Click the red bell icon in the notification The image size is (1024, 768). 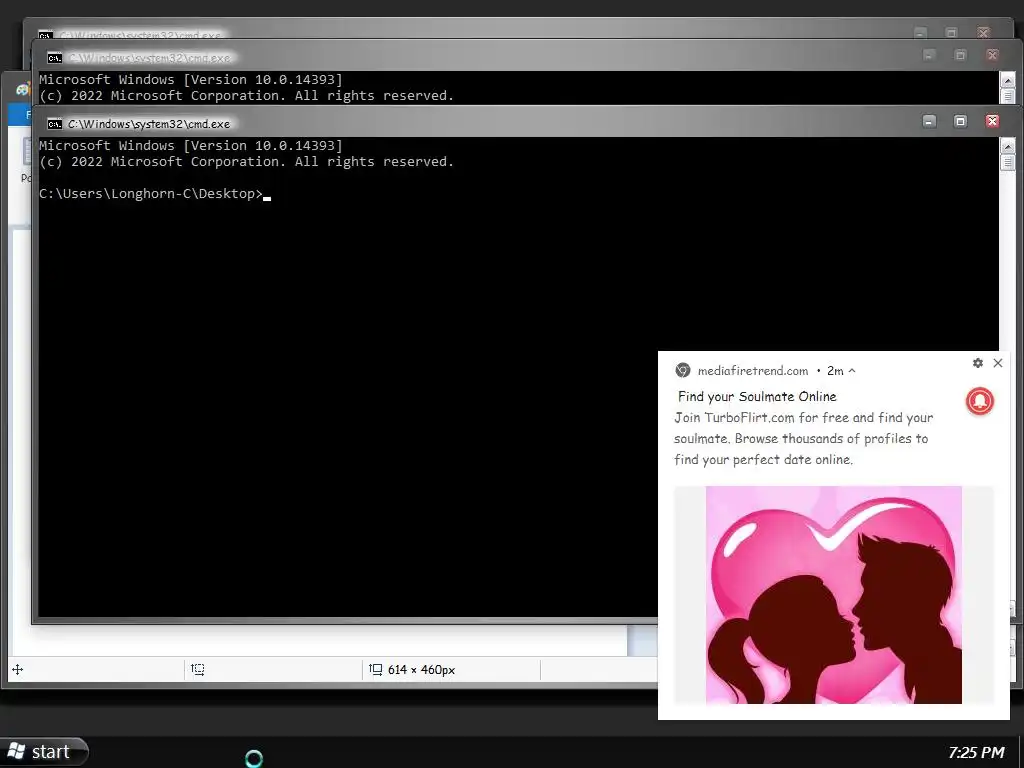pyautogui.click(x=980, y=401)
